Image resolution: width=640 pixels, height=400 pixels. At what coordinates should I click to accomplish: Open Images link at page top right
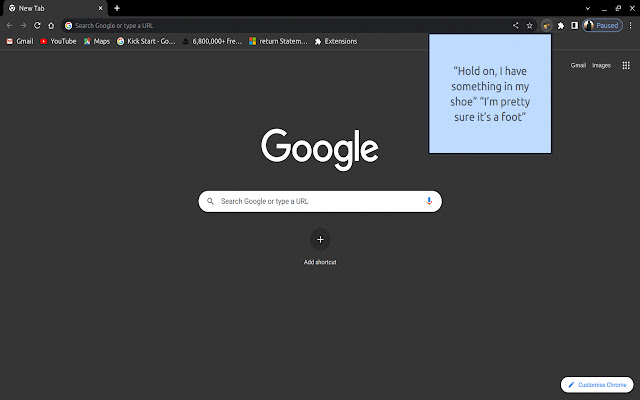tap(601, 65)
